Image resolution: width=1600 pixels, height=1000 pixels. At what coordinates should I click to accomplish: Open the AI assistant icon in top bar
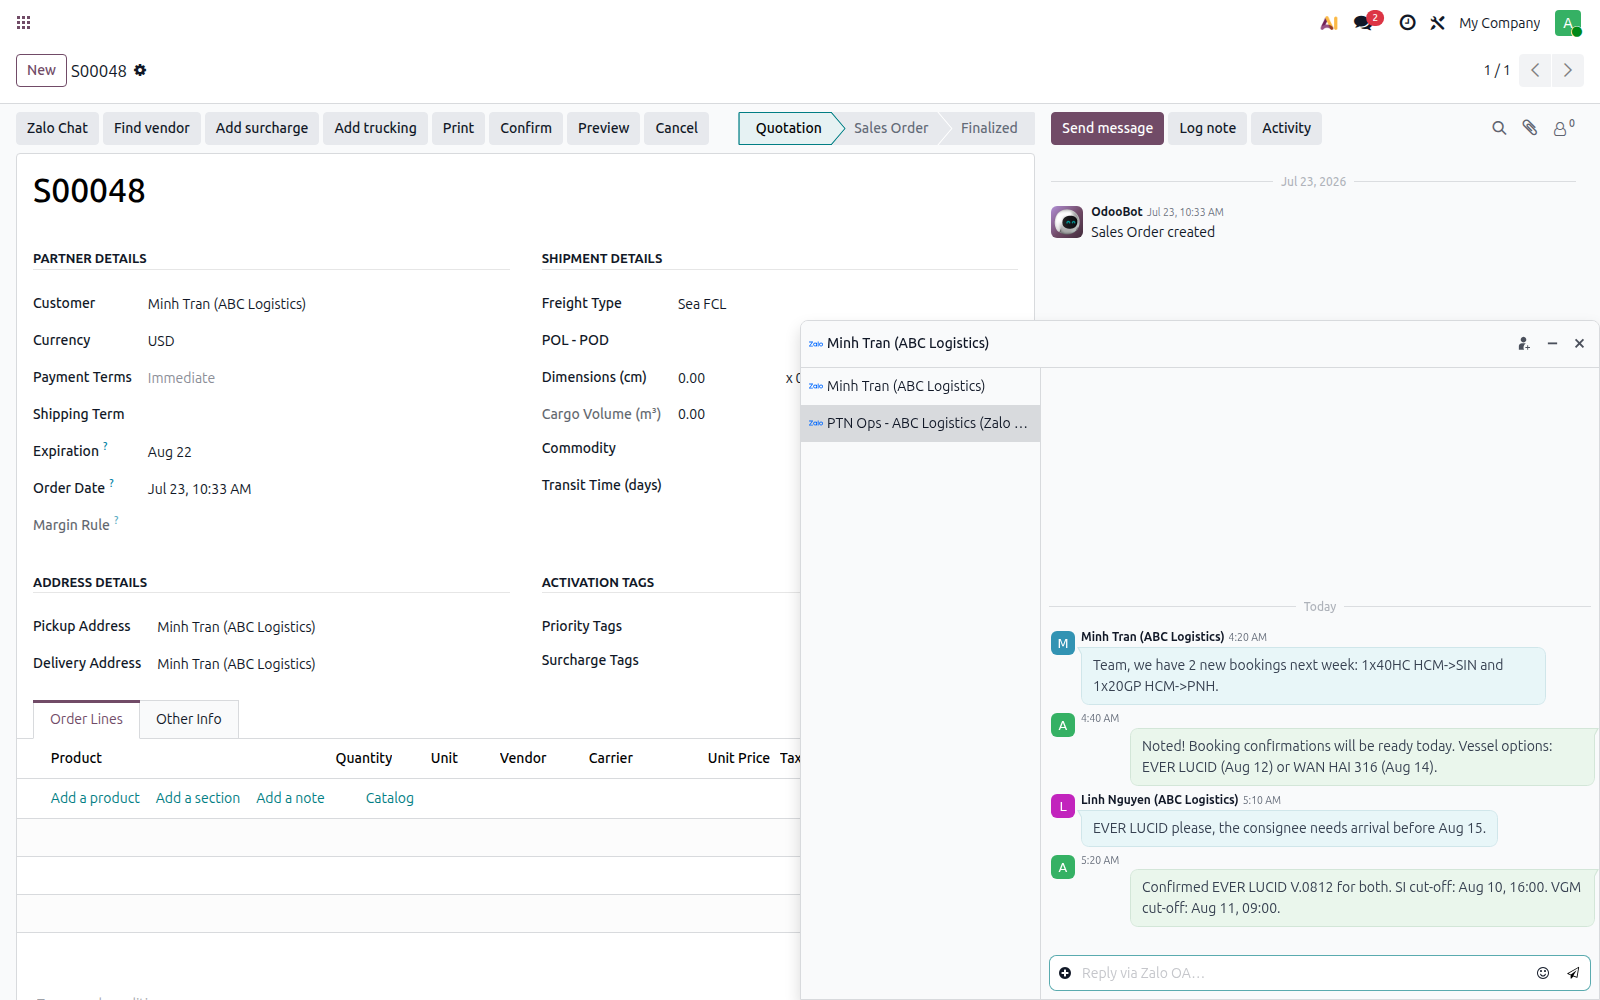click(x=1329, y=22)
